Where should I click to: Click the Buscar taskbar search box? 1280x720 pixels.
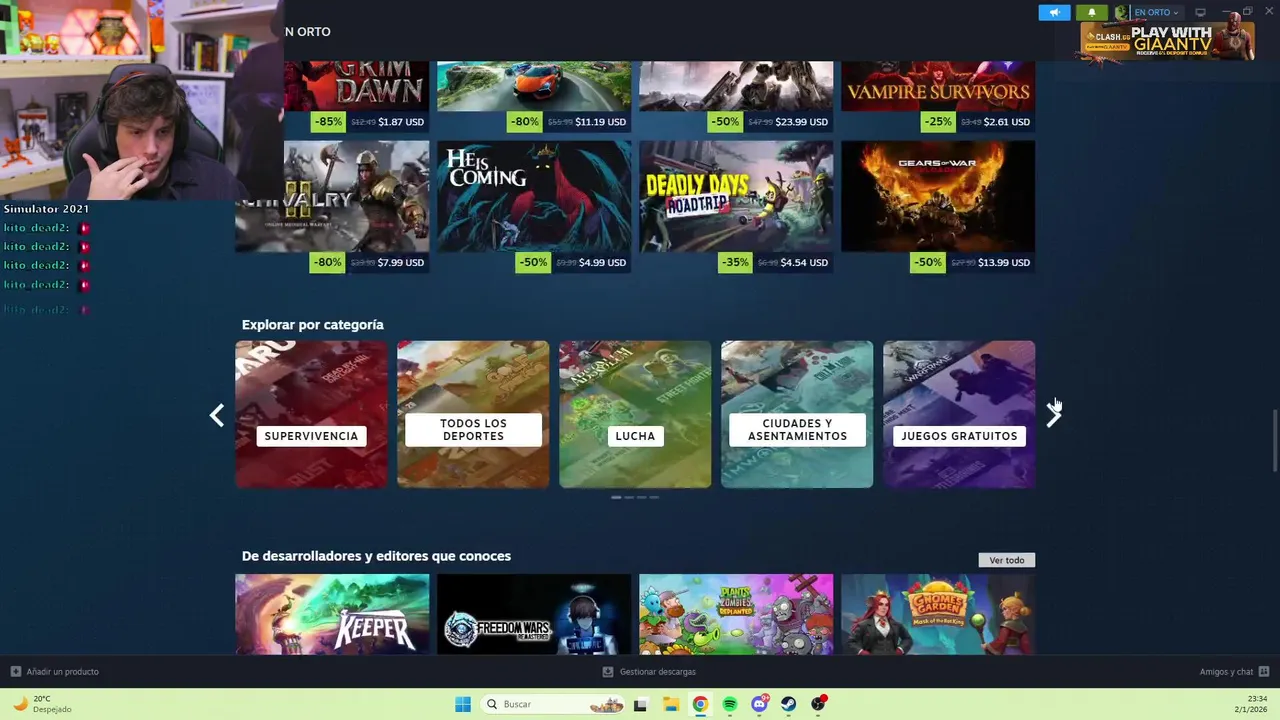(554, 704)
